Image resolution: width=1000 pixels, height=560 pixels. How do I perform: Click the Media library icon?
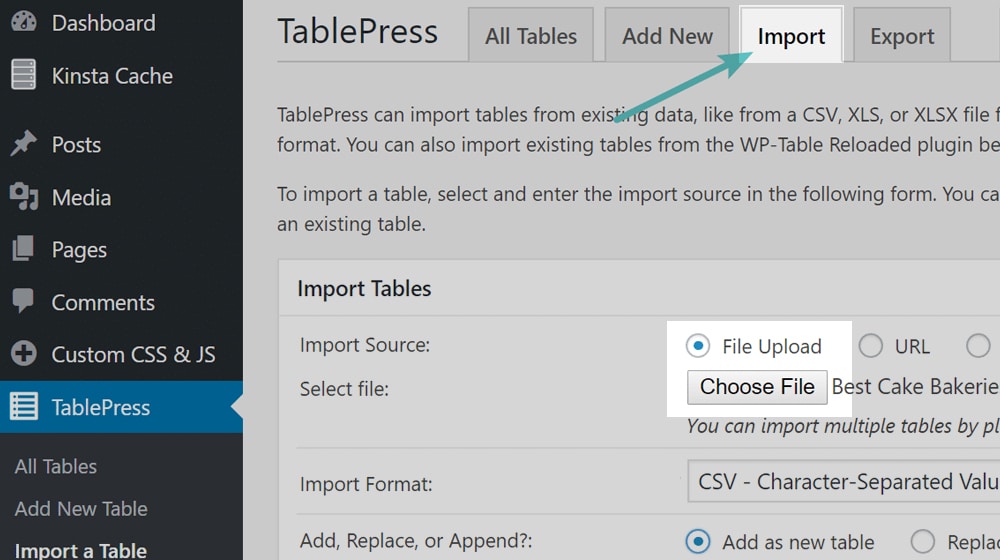[x=24, y=196]
